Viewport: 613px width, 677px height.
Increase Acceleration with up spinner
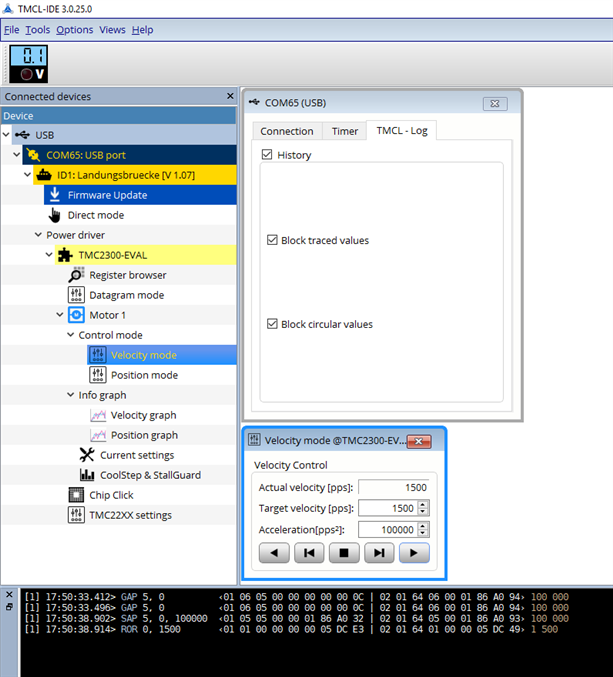click(423, 525)
